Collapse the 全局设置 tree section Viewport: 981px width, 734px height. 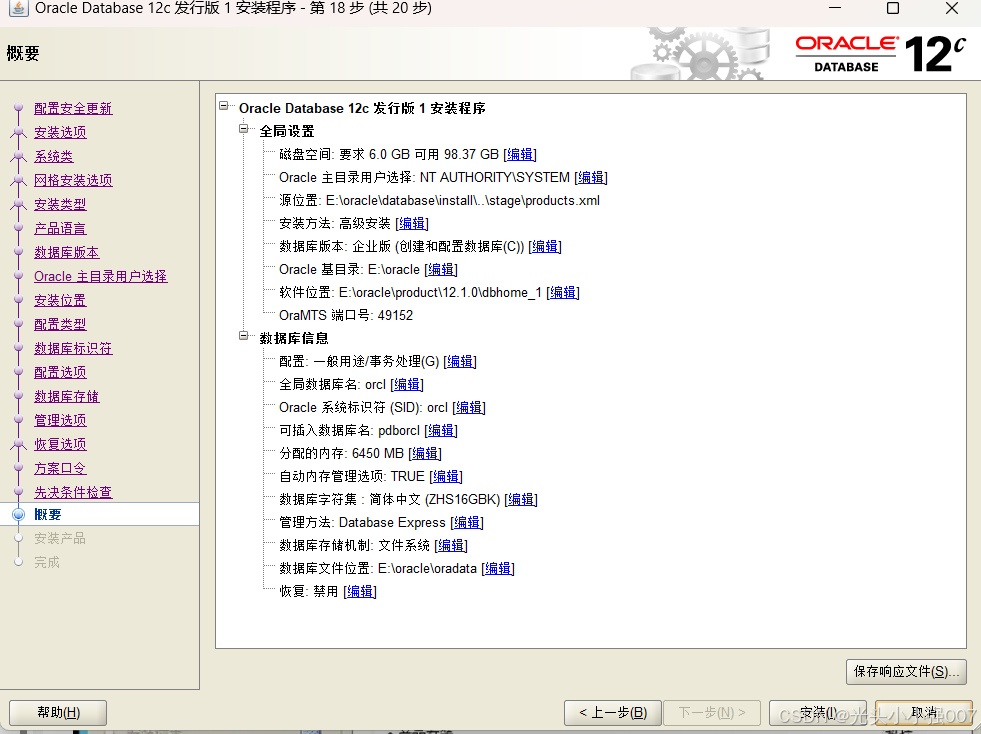point(243,129)
